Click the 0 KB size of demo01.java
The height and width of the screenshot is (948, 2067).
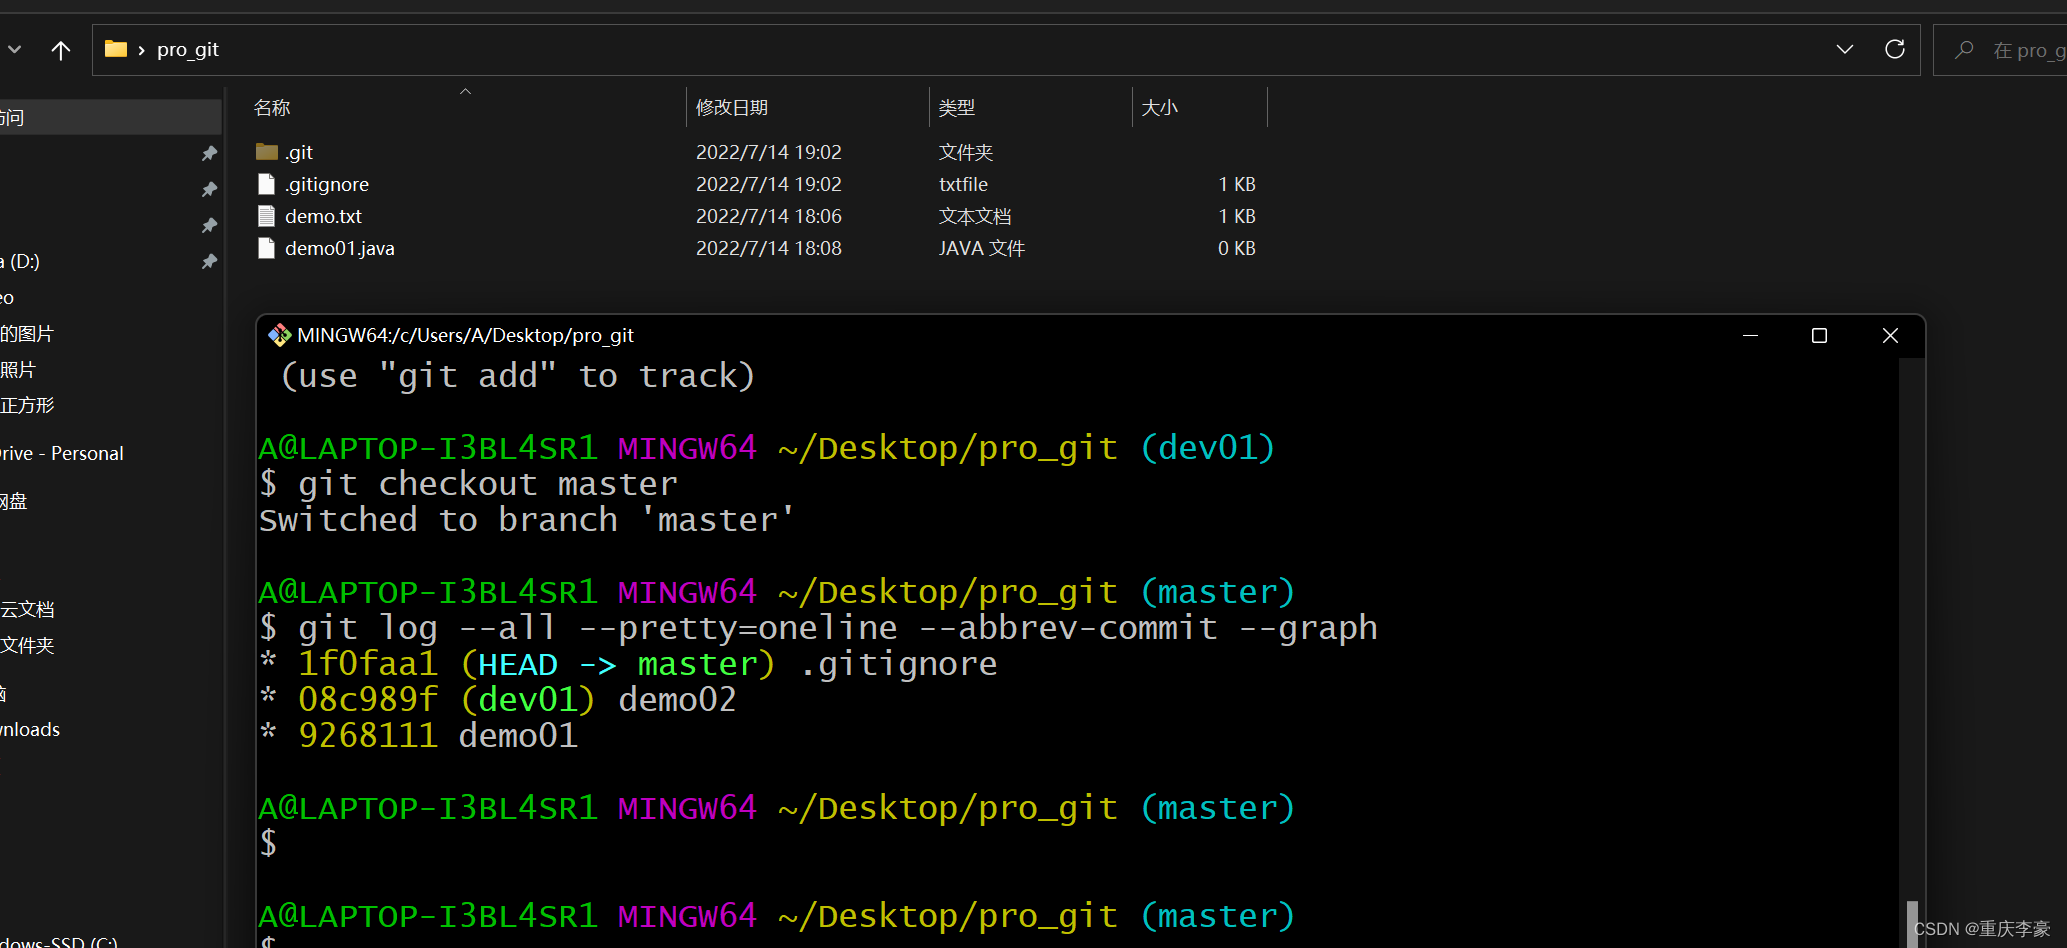coord(1237,248)
